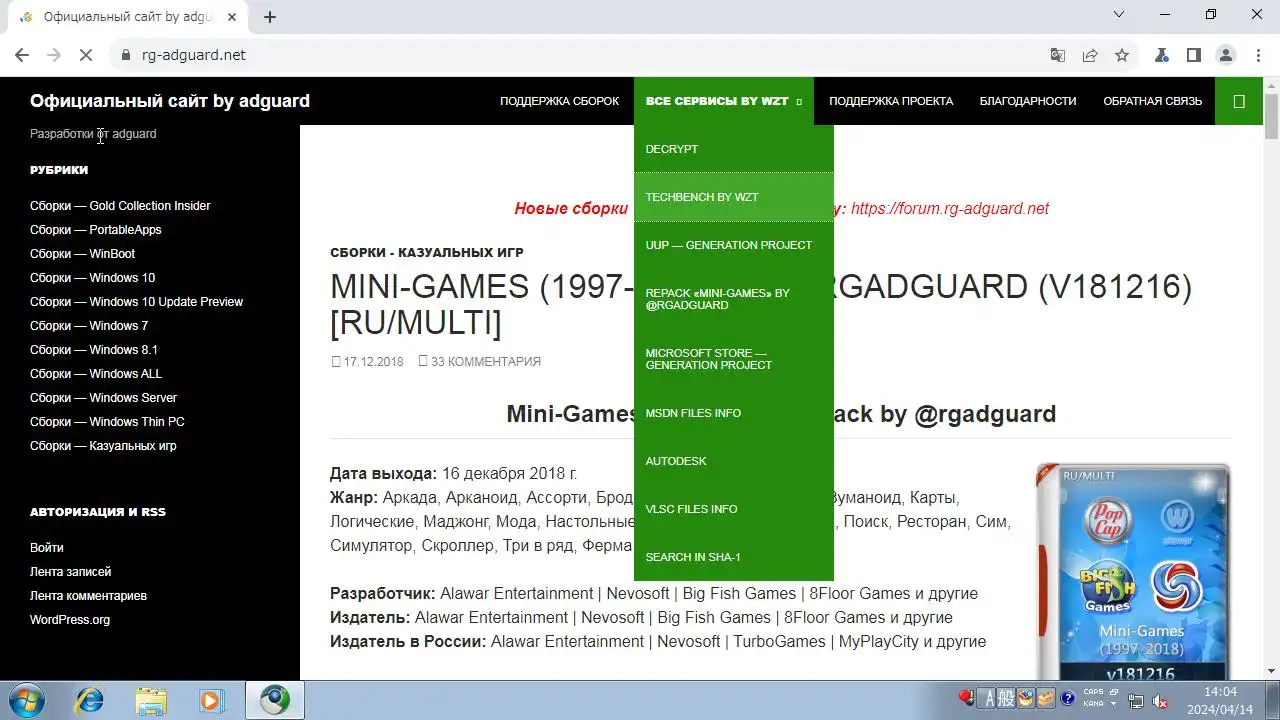
Task: Click the Mini-Games box cover image
Action: (1133, 571)
